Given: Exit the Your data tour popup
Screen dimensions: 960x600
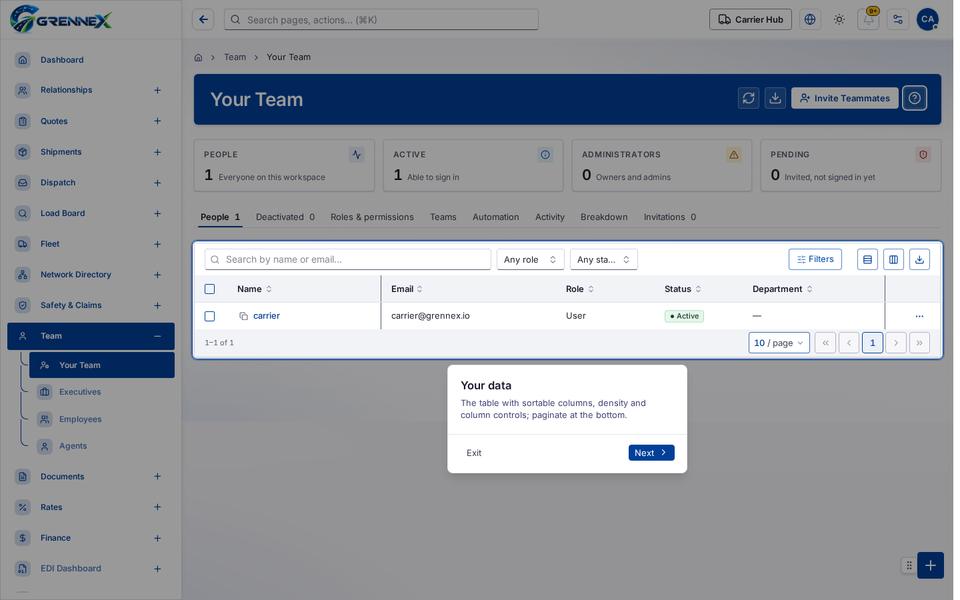Looking at the screenshot, I should click(x=474, y=453).
